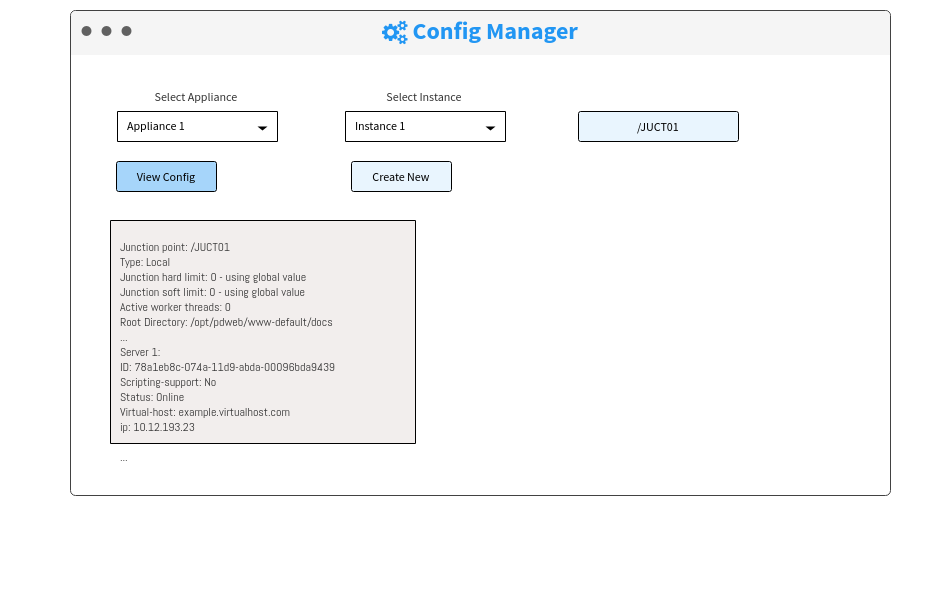Click the gears icon beside Config Manager
The width and height of the screenshot is (950, 616).
coord(395,32)
